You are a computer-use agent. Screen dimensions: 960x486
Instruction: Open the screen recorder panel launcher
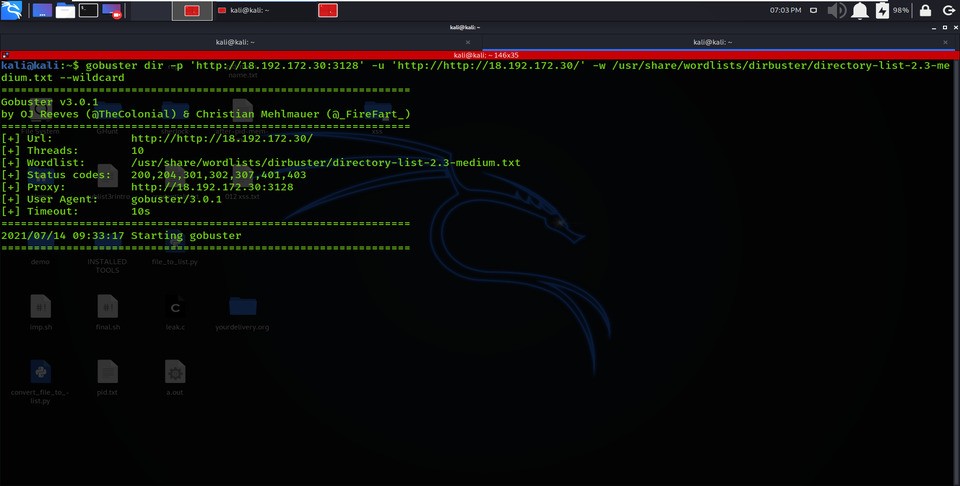111,10
